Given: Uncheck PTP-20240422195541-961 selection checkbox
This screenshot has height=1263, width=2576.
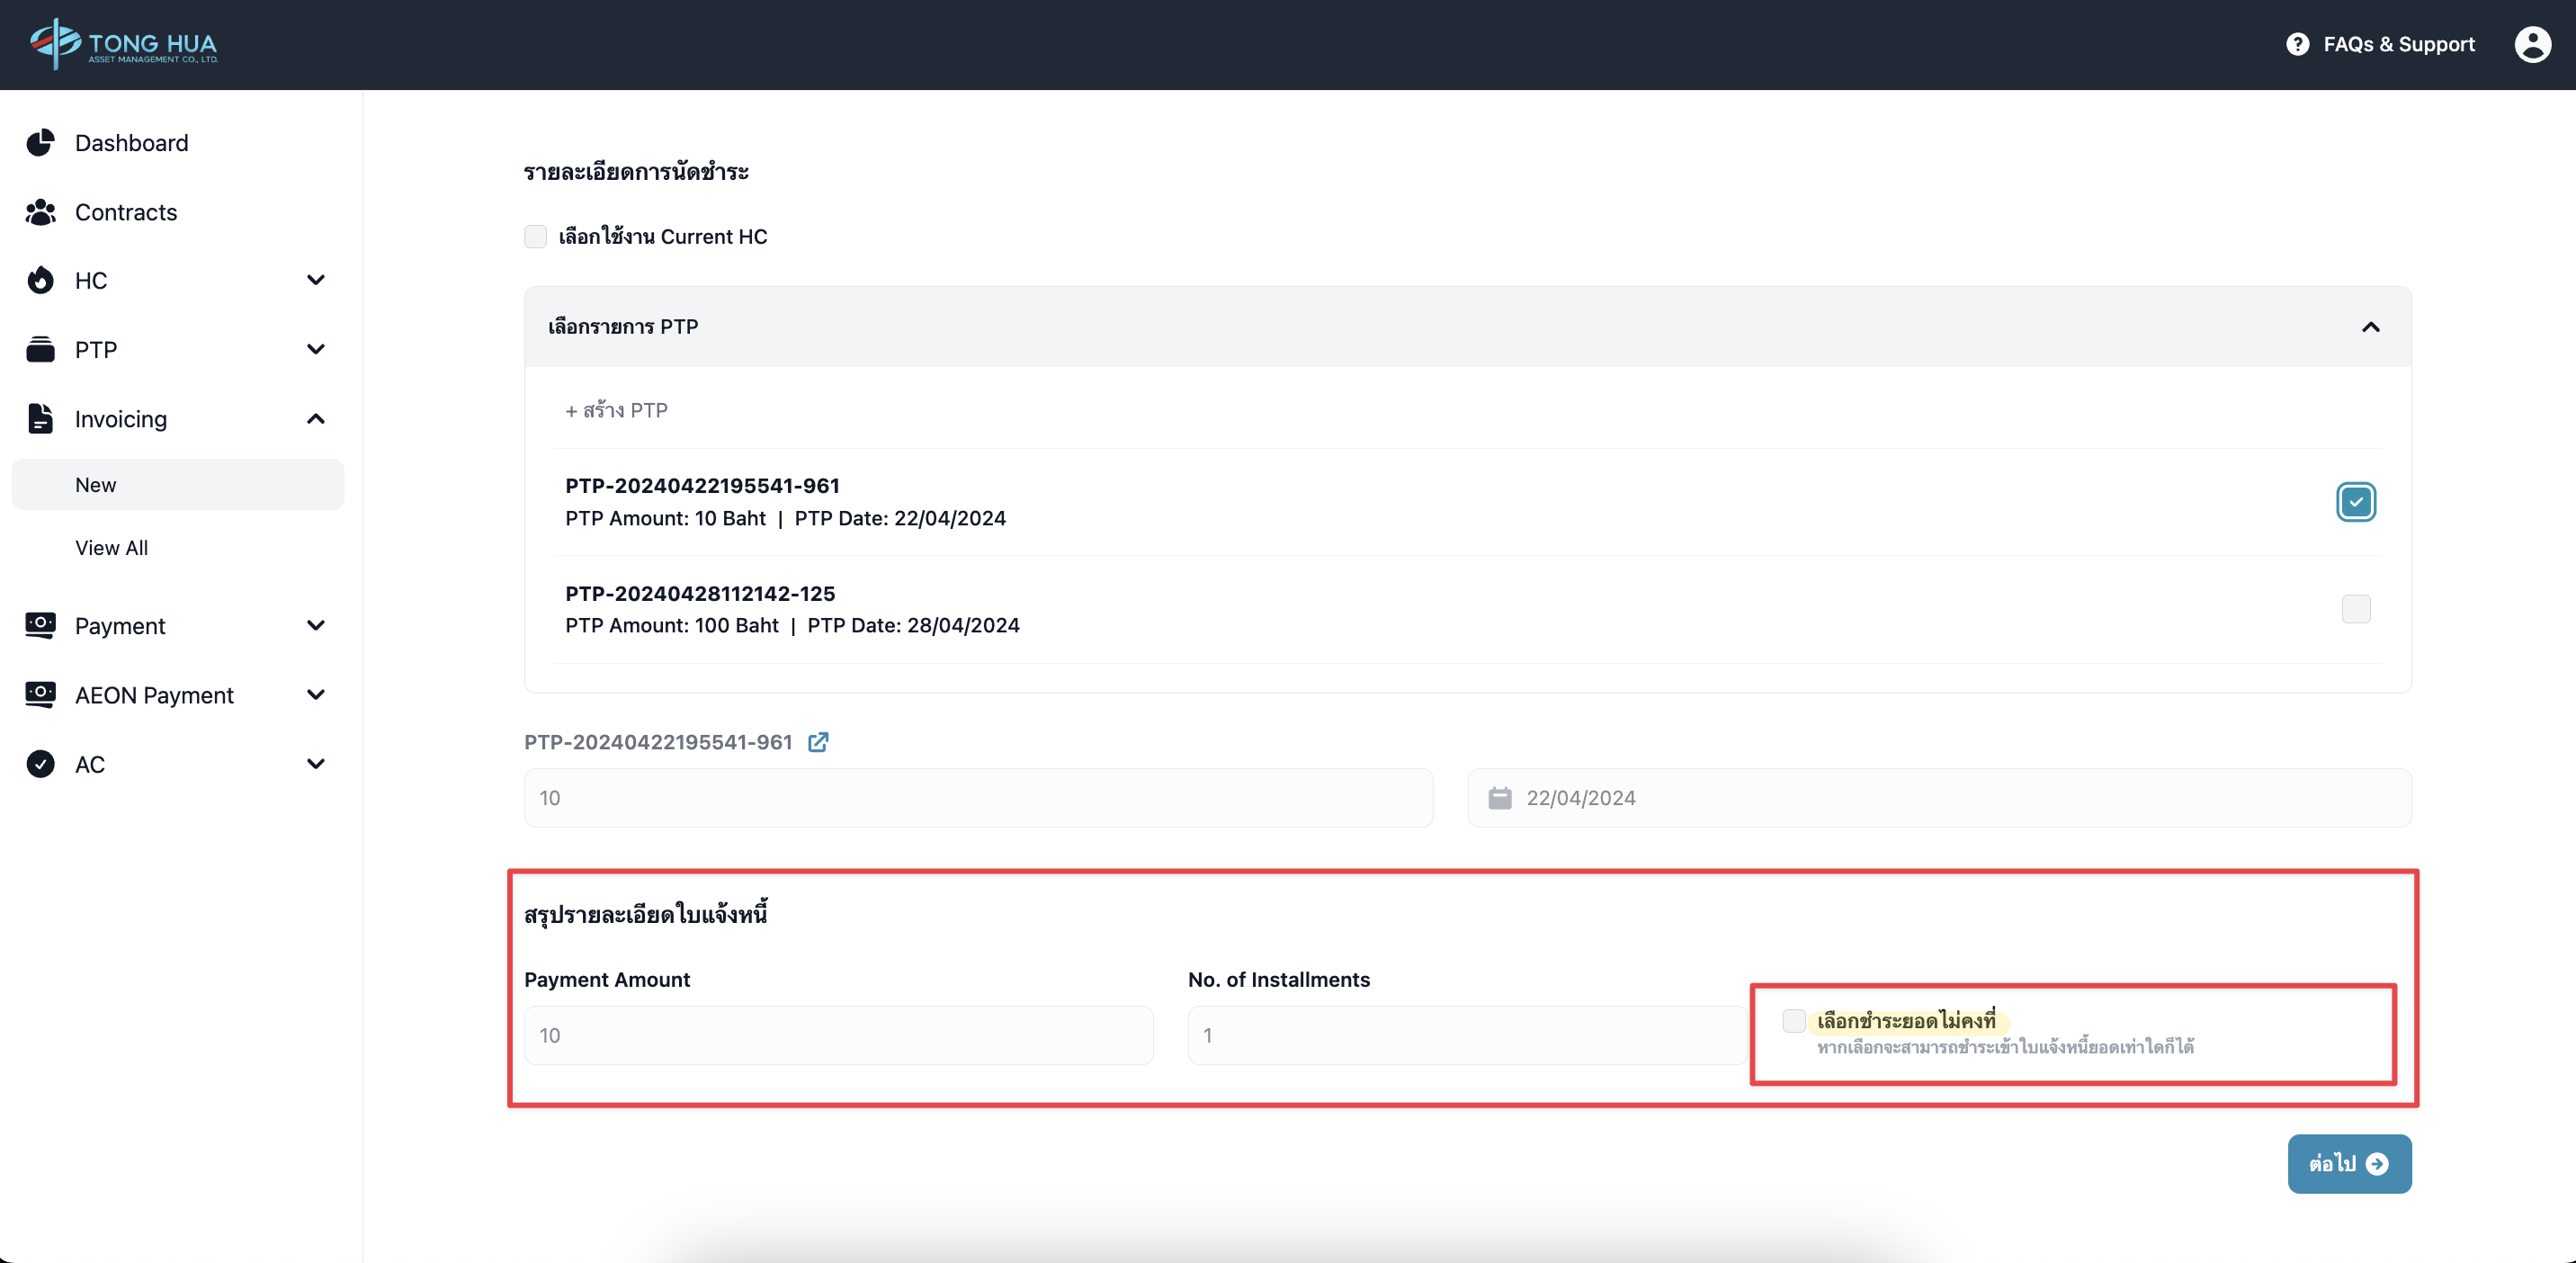Looking at the screenshot, I should (x=2355, y=502).
